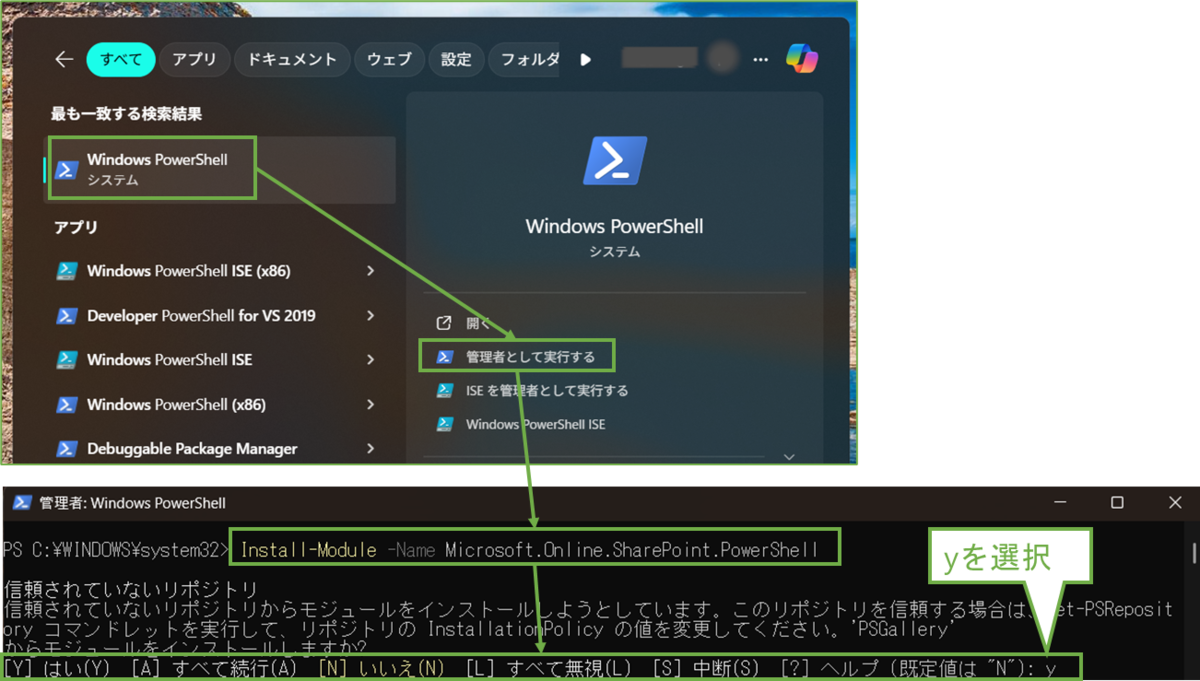Expand Windows PowerShell ISE (x86) chevron
1200x681 pixels.
tap(370, 271)
